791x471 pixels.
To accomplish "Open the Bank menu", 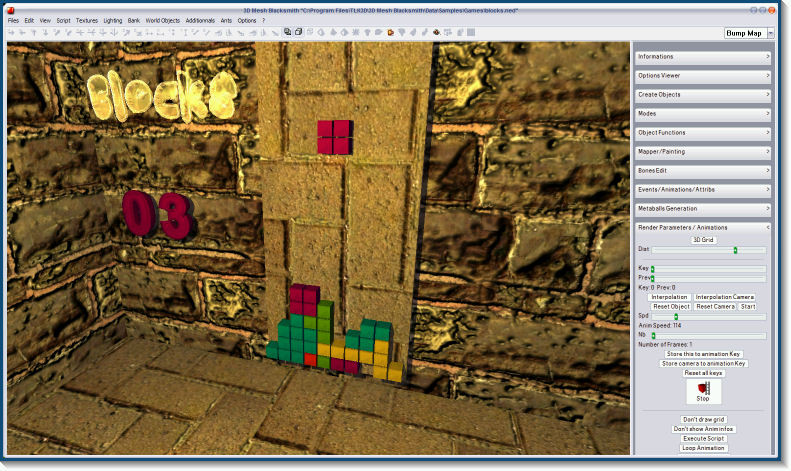I will tap(134, 21).
